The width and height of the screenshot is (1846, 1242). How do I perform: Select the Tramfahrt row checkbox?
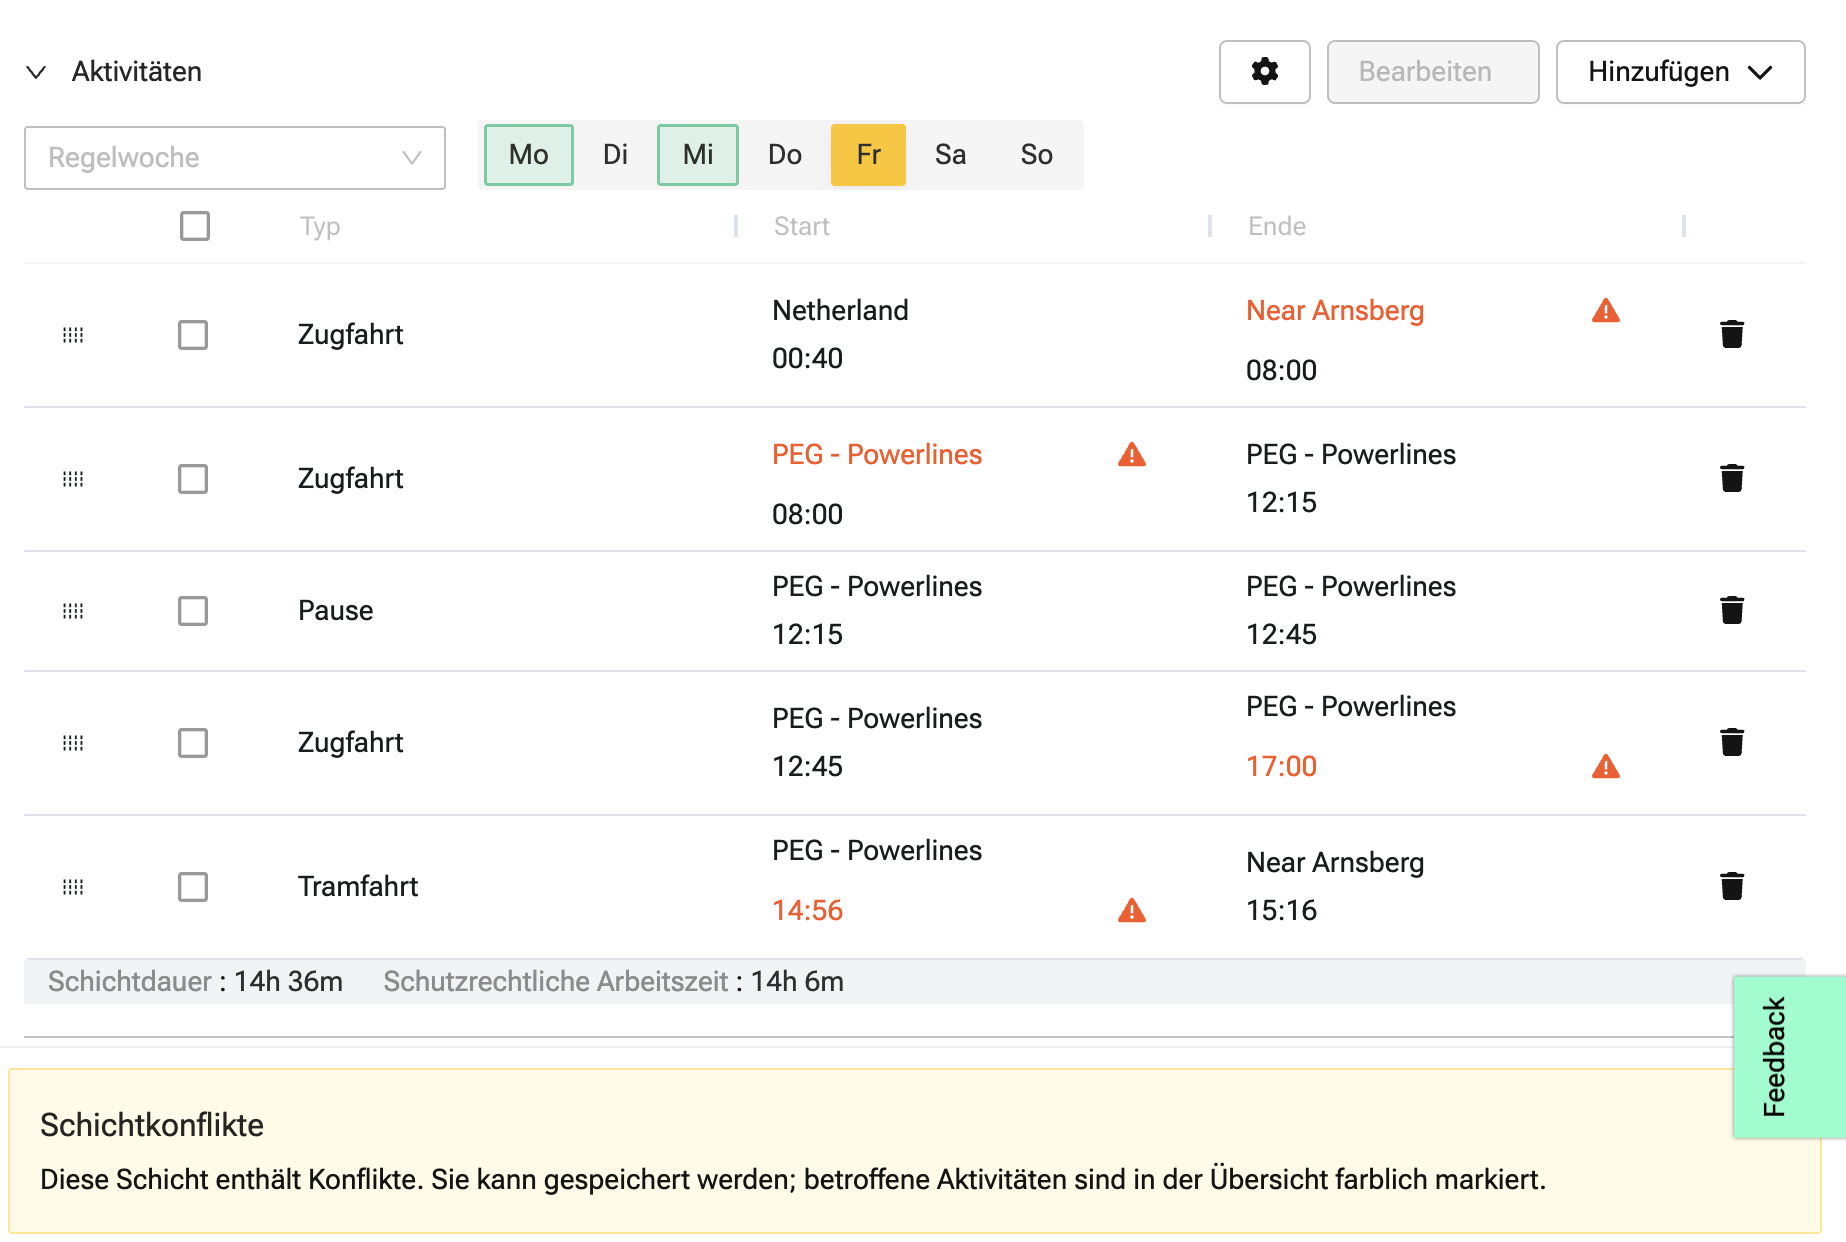pyautogui.click(x=193, y=887)
